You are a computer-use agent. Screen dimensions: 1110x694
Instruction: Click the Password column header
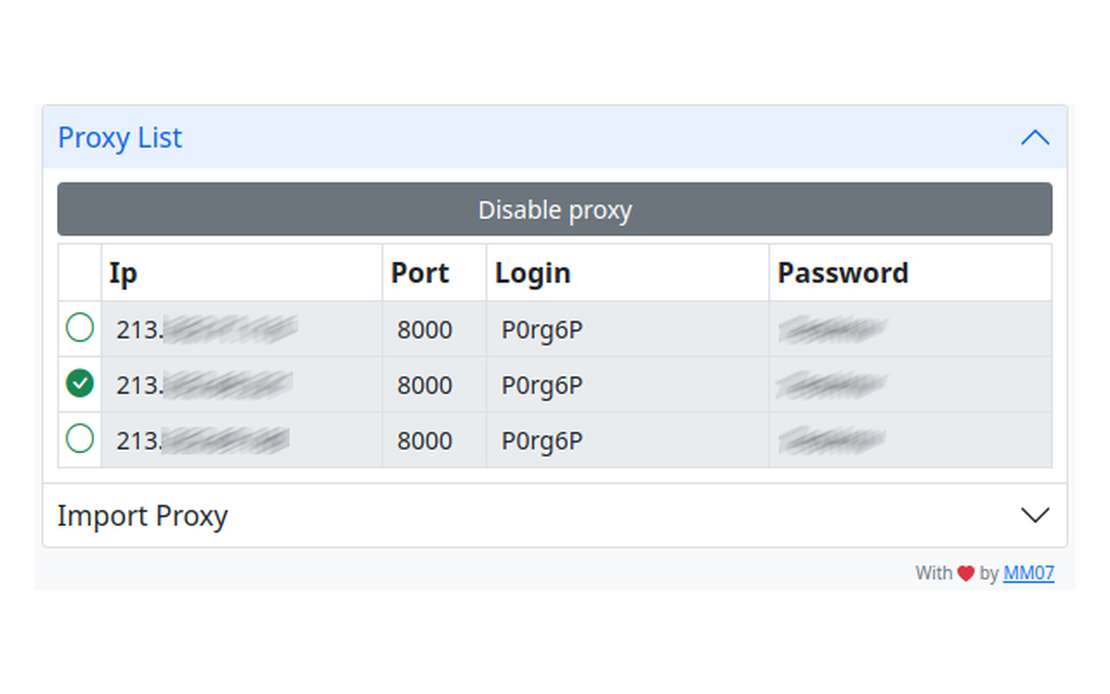tap(843, 272)
